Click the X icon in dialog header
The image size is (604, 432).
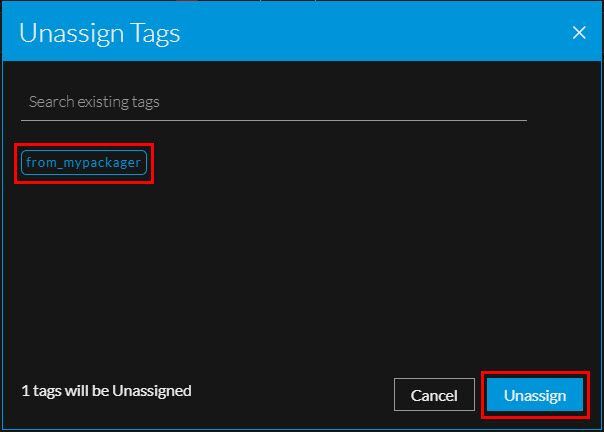point(579,32)
